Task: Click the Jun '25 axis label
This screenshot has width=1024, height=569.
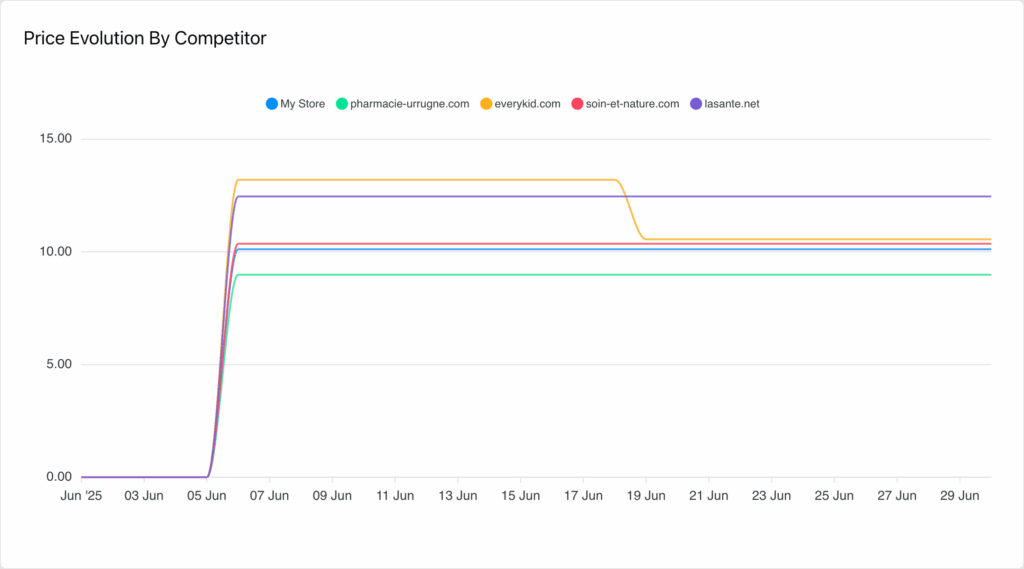Action: [81, 496]
